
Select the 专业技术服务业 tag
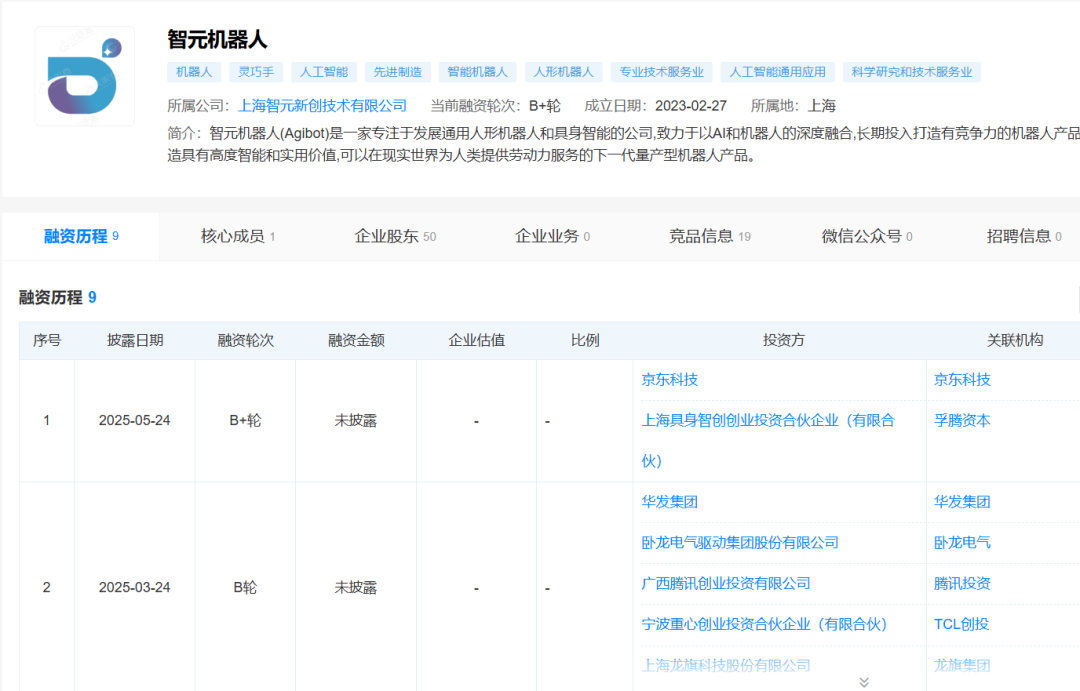pyautogui.click(x=661, y=72)
